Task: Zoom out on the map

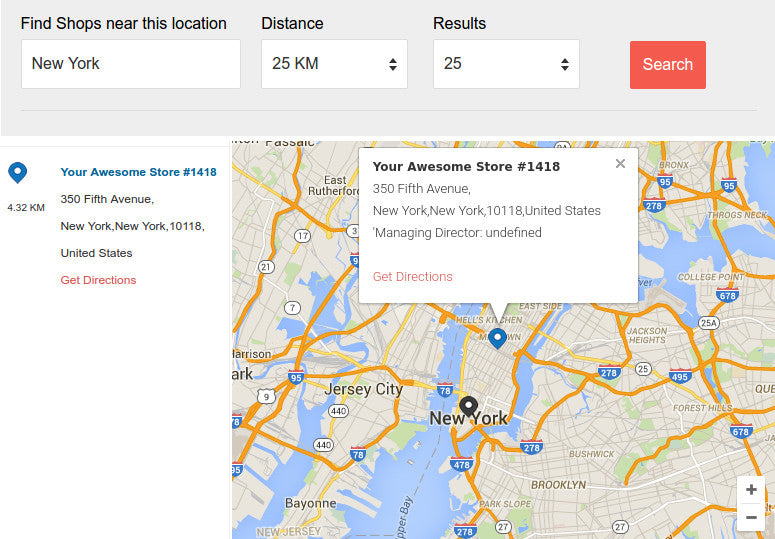Action: click(x=751, y=517)
